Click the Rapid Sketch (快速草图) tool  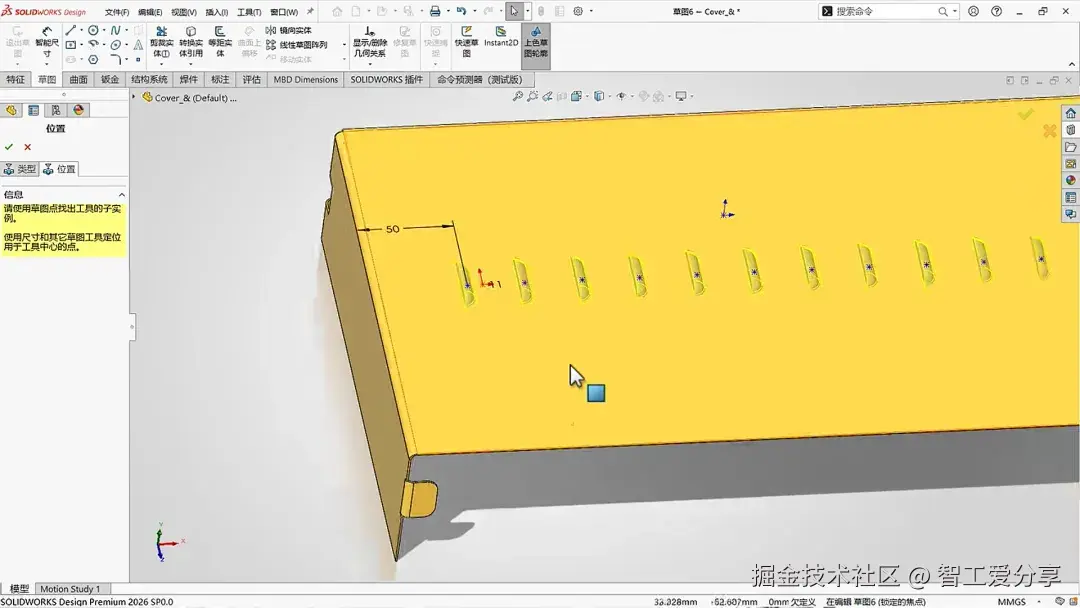click(x=466, y=42)
